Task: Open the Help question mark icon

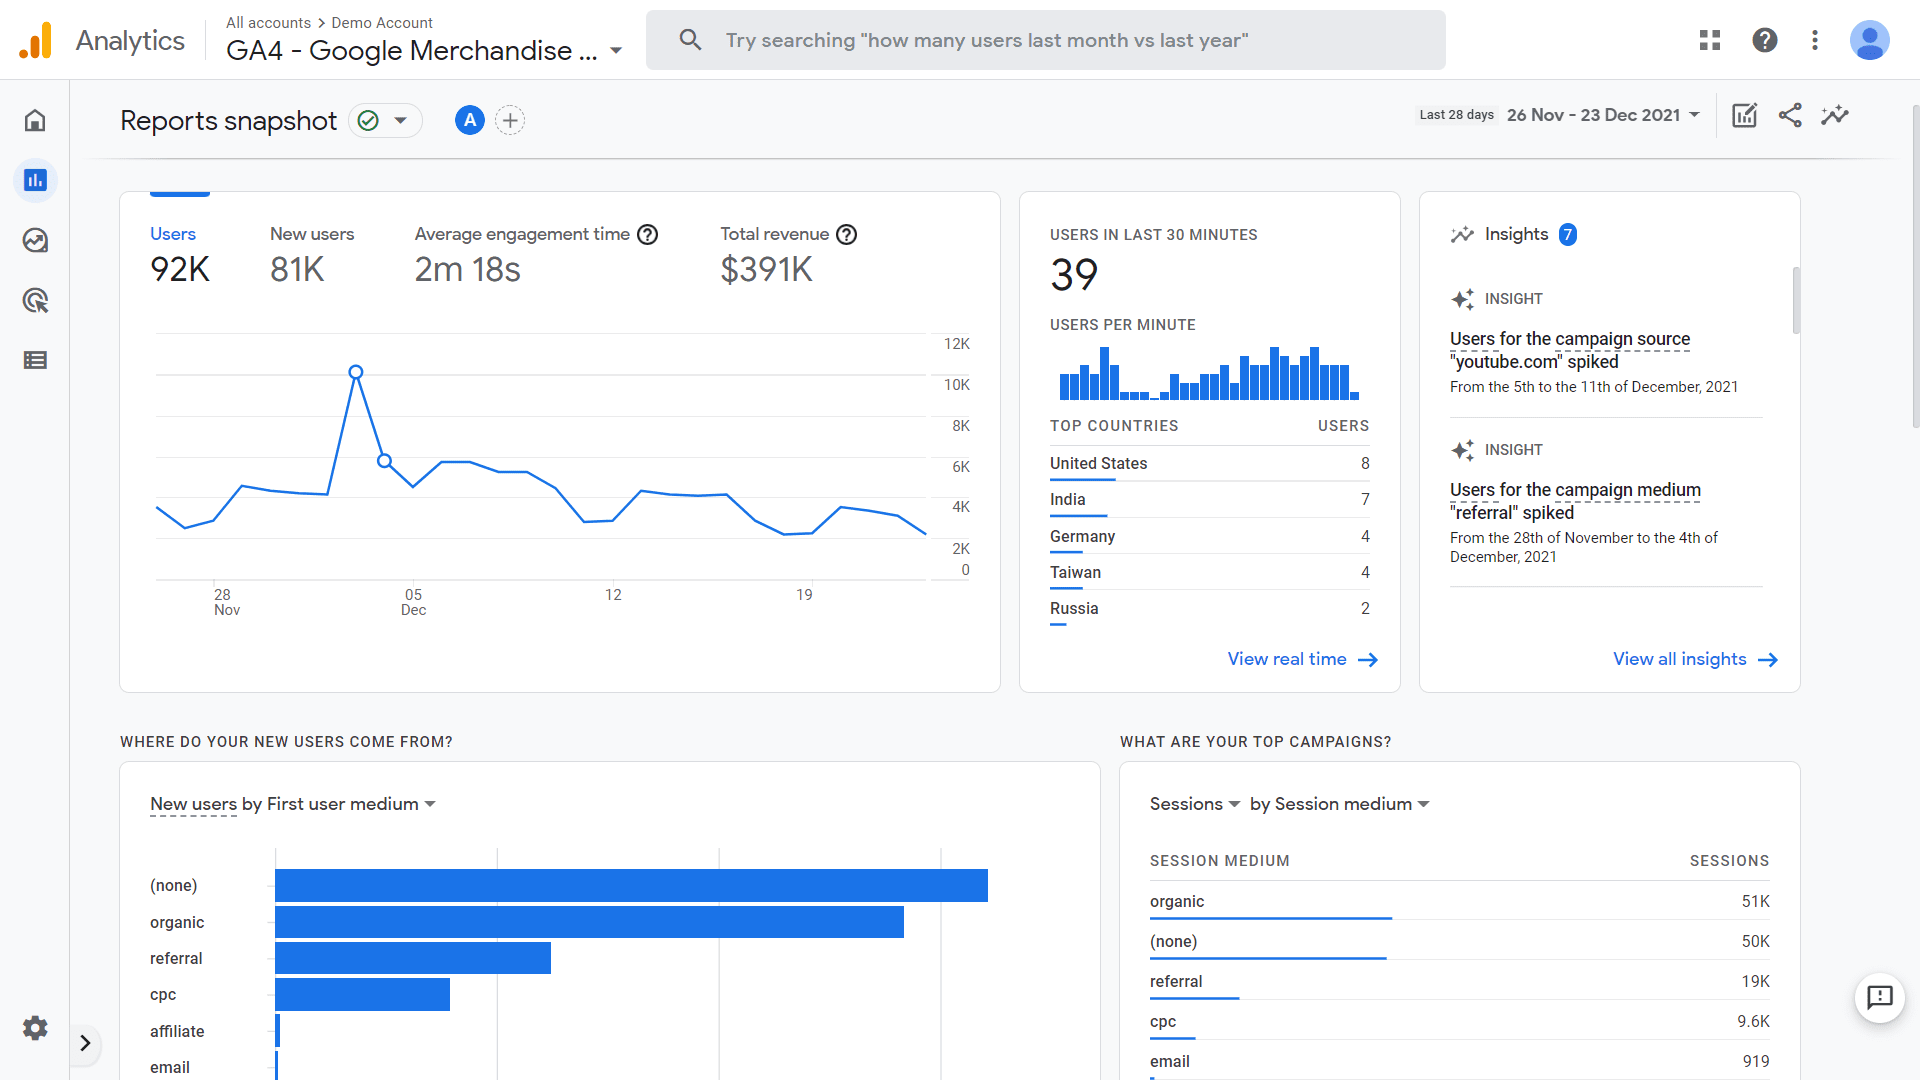Action: point(1765,40)
